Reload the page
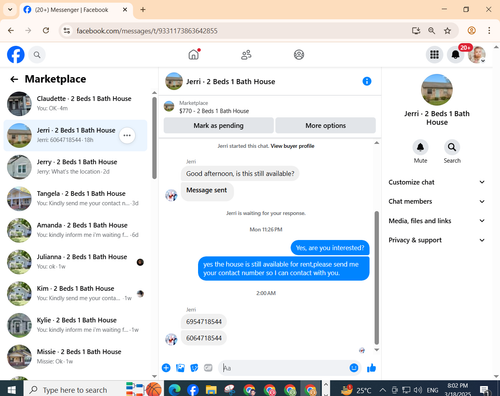This screenshot has width=500, height=396. coord(46,31)
